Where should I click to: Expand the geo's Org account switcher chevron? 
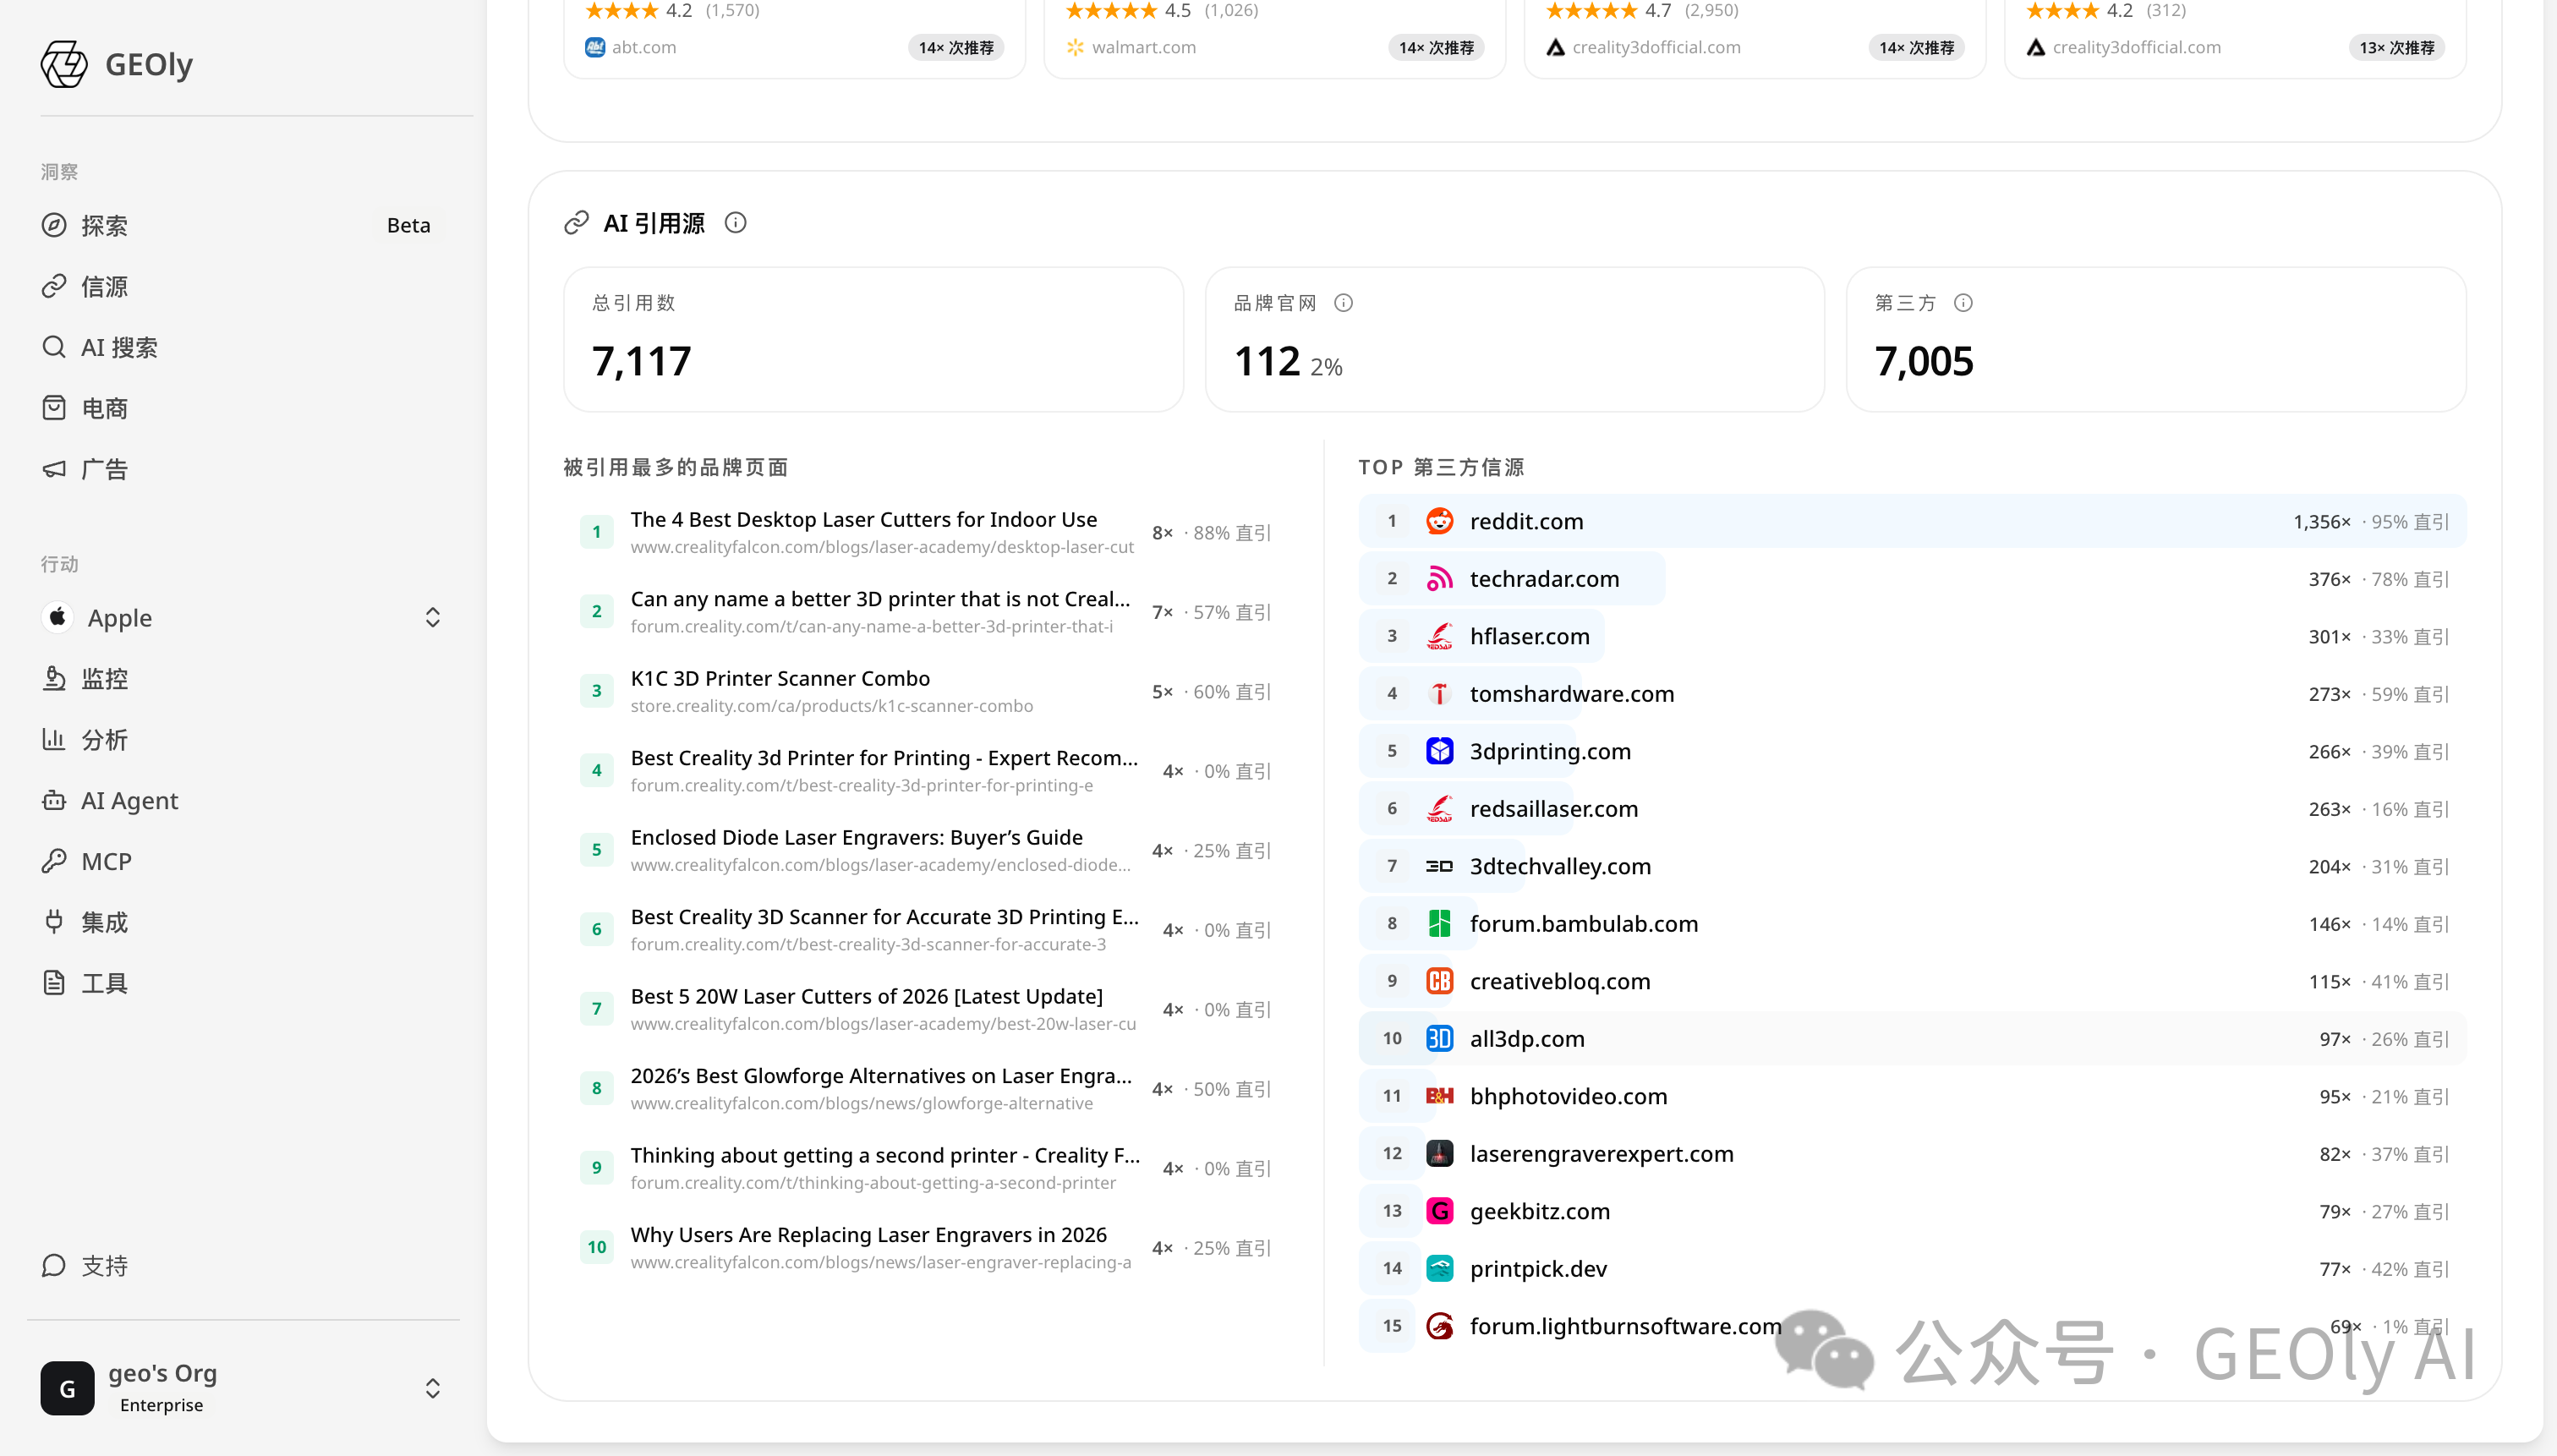point(433,1388)
